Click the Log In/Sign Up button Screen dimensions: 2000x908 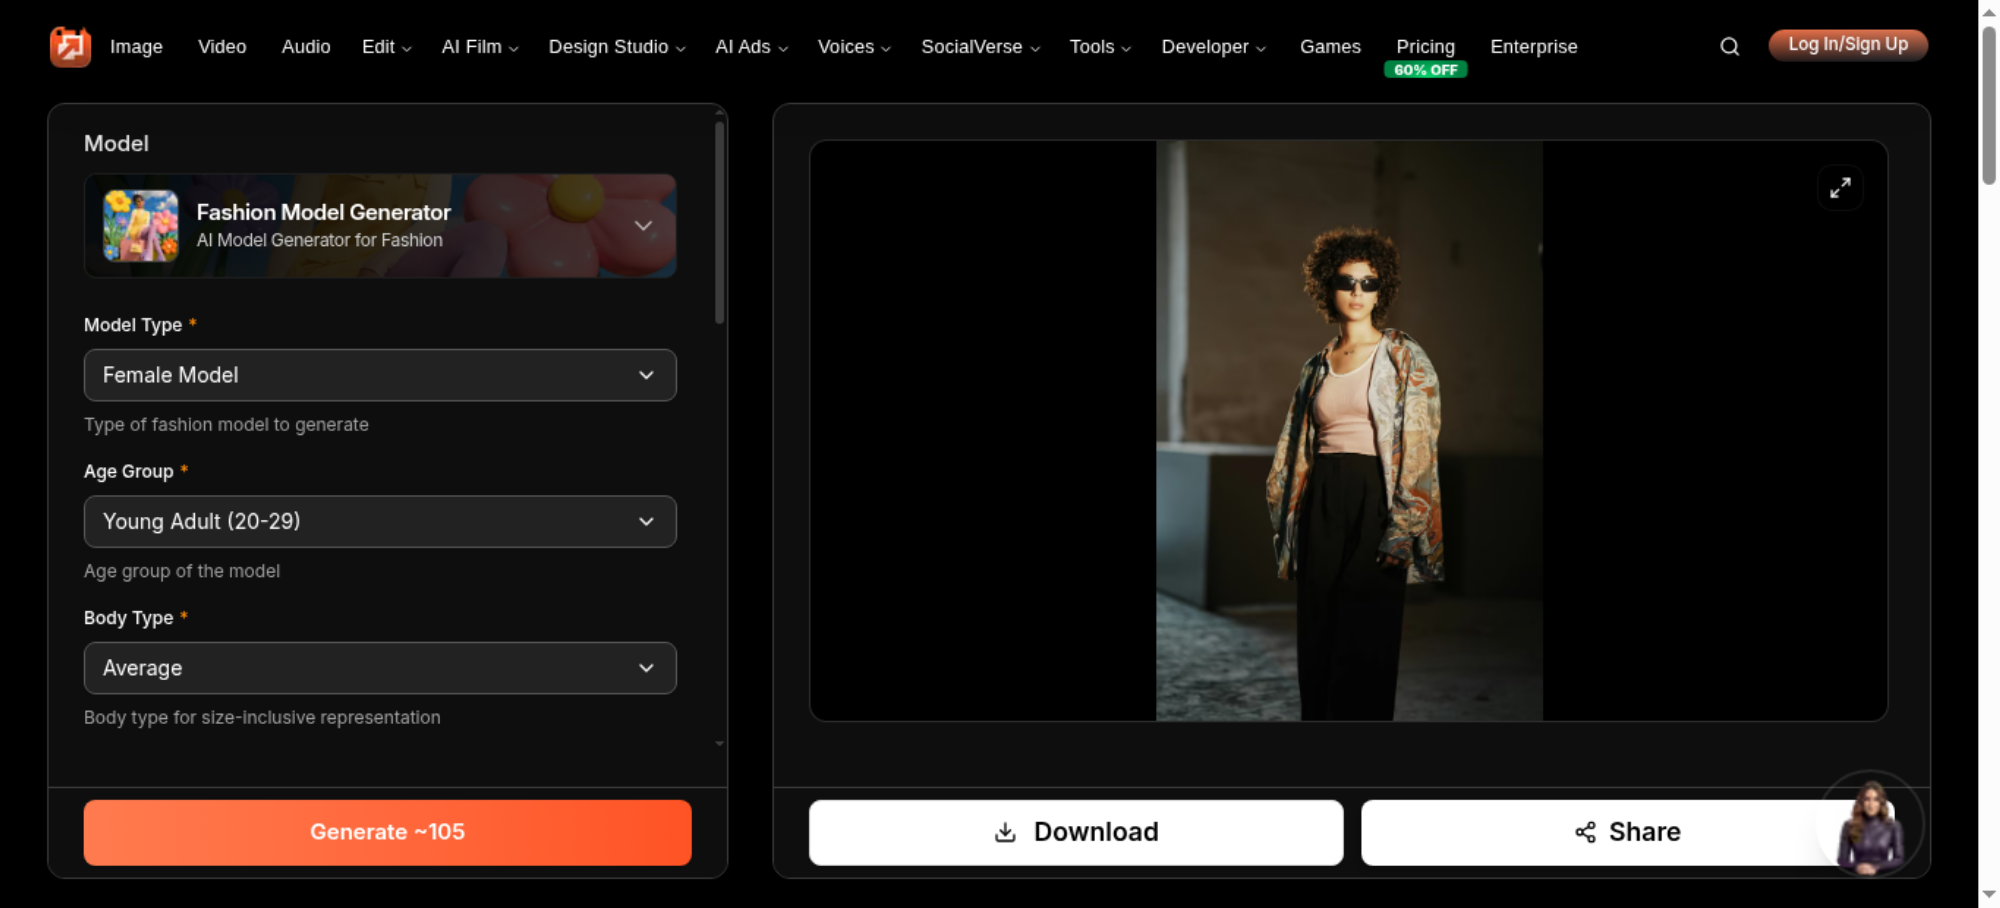[x=1848, y=45]
